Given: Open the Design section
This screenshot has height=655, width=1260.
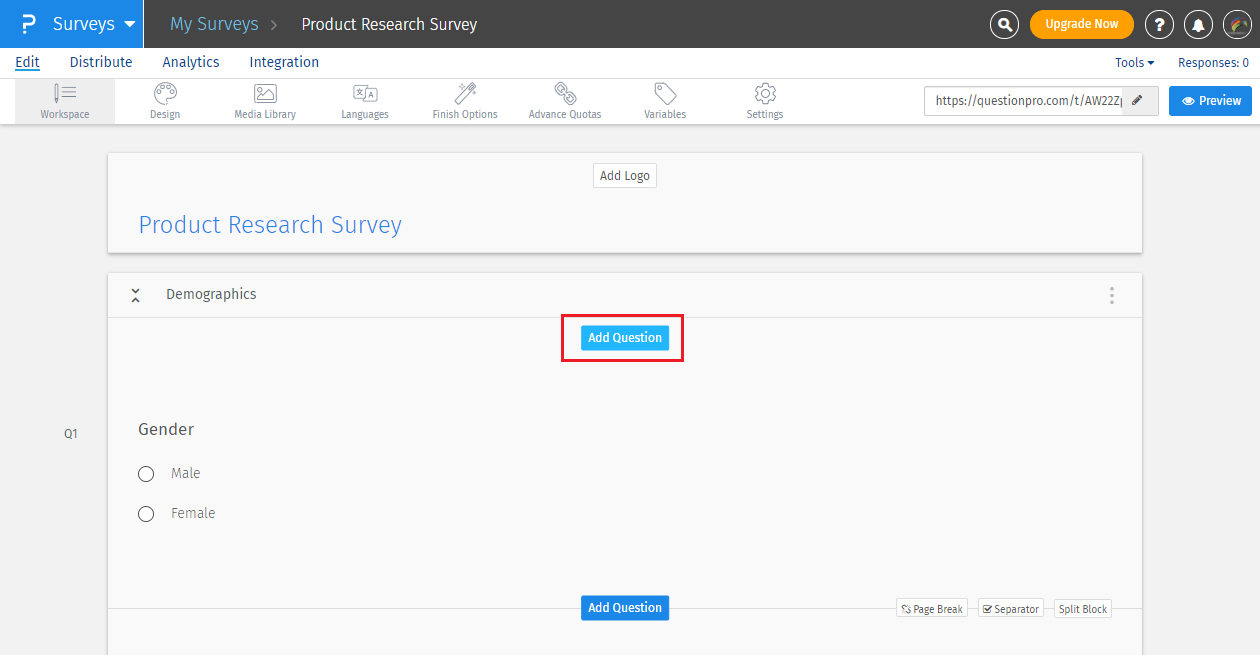Looking at the screenshot, I should pyautogui.click(x=164, y=100).
